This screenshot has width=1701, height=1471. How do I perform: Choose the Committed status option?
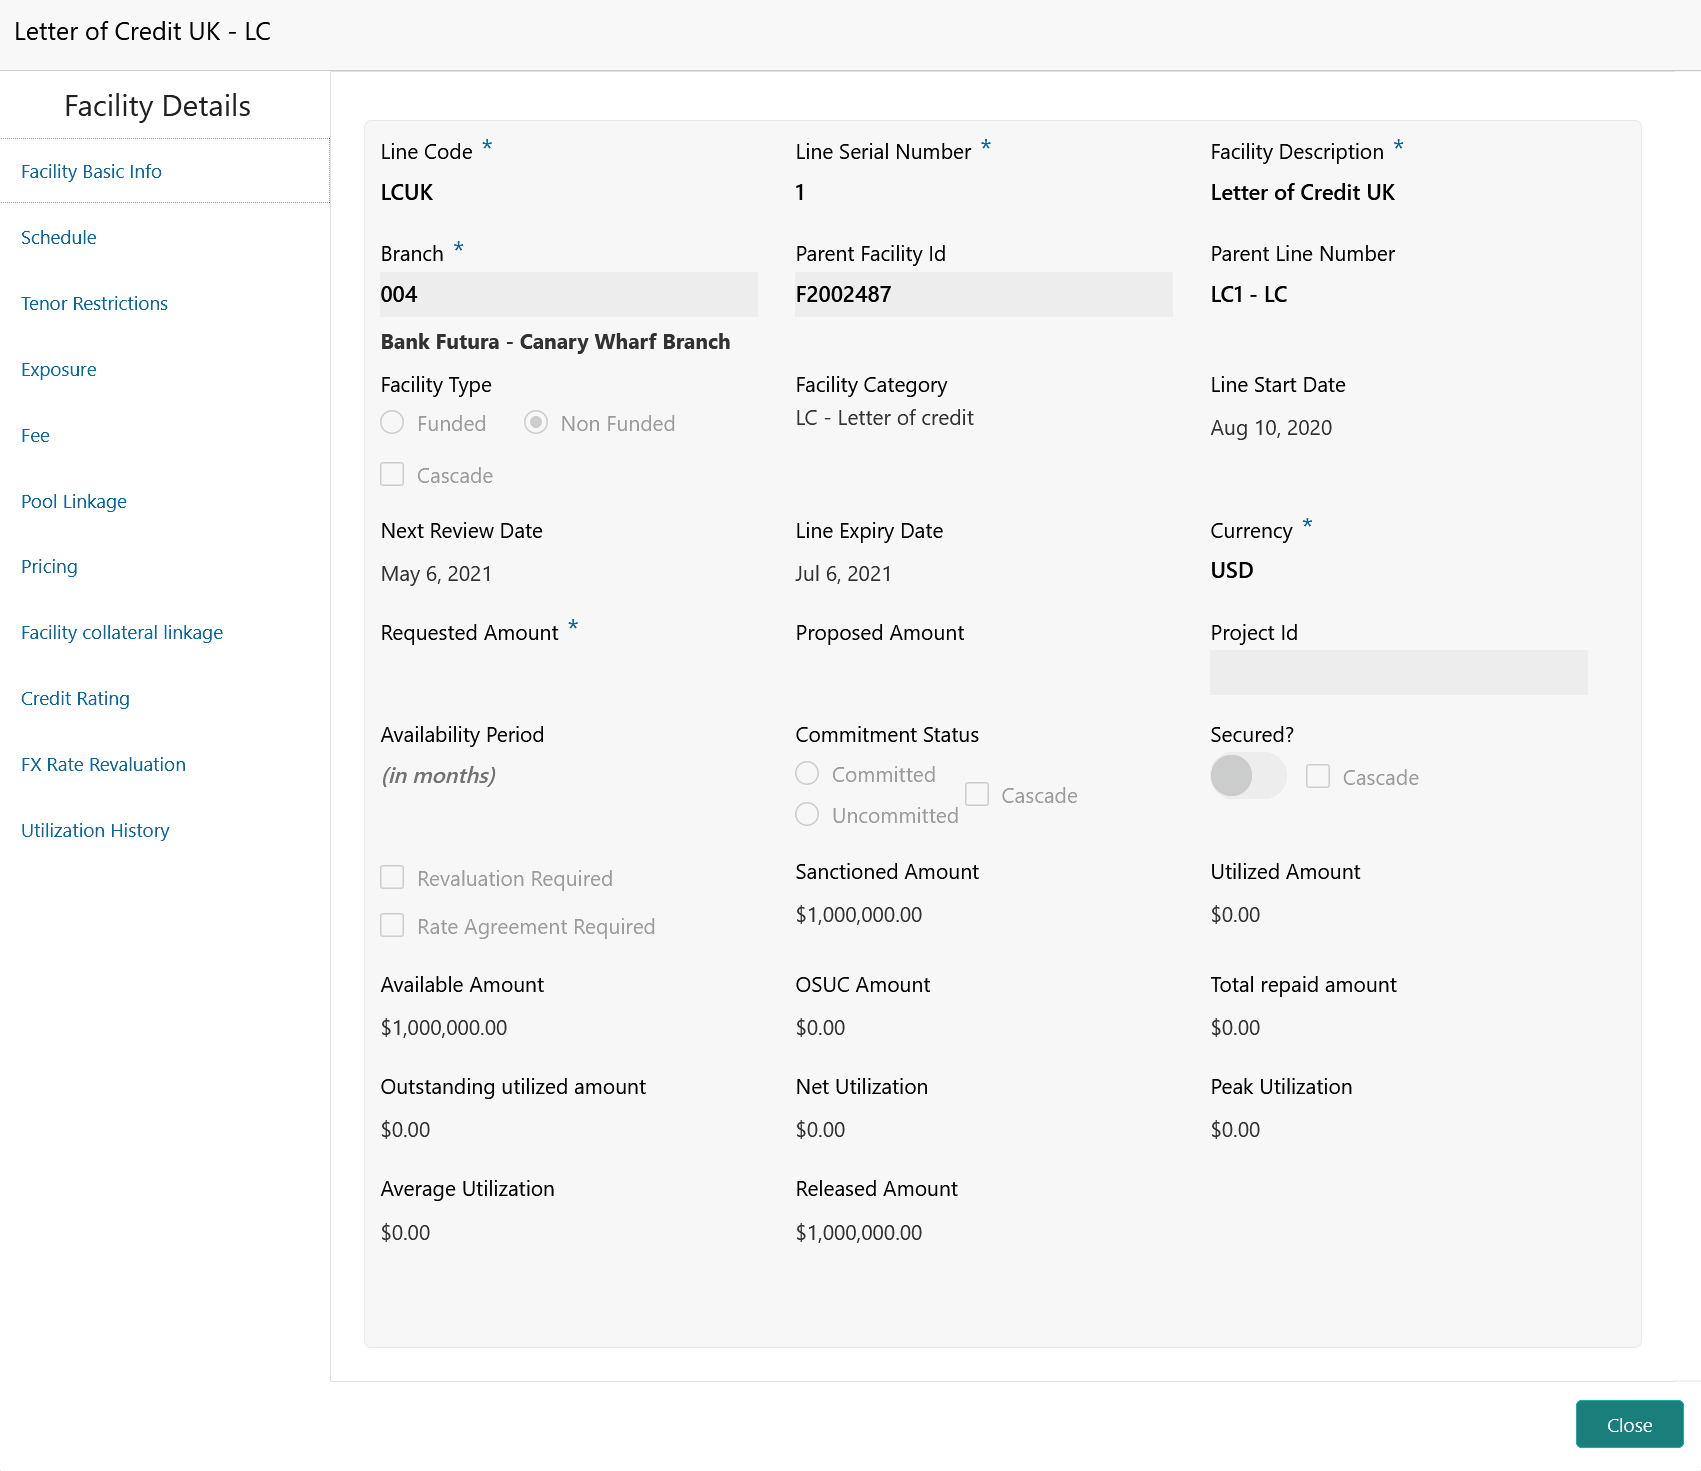click(807, 774)
